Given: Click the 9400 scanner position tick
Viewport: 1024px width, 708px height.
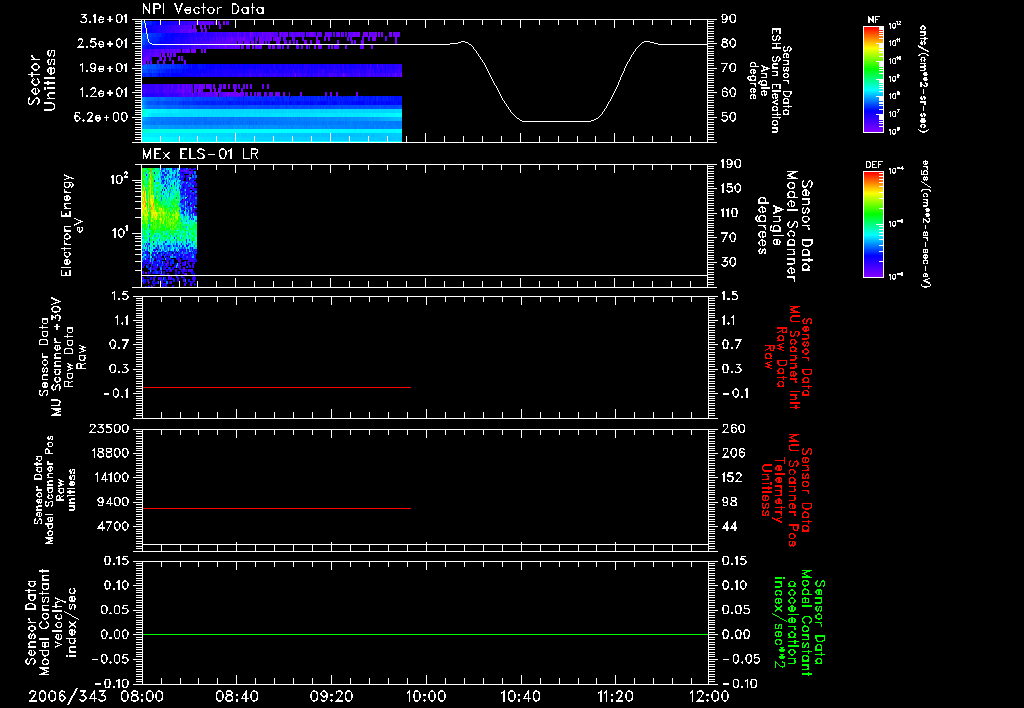Looking at the screenshot, I should pyautogui.click(x=112, y=502).
